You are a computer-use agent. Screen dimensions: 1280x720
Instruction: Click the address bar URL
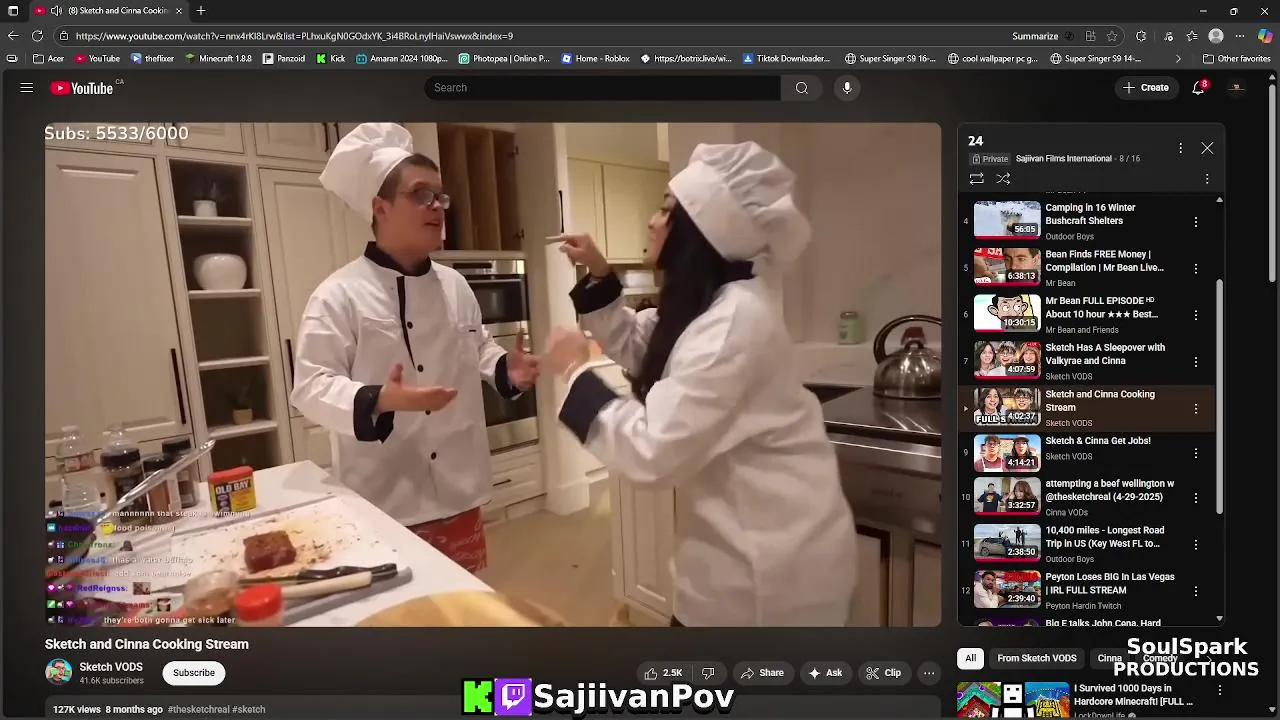(294, 36)
